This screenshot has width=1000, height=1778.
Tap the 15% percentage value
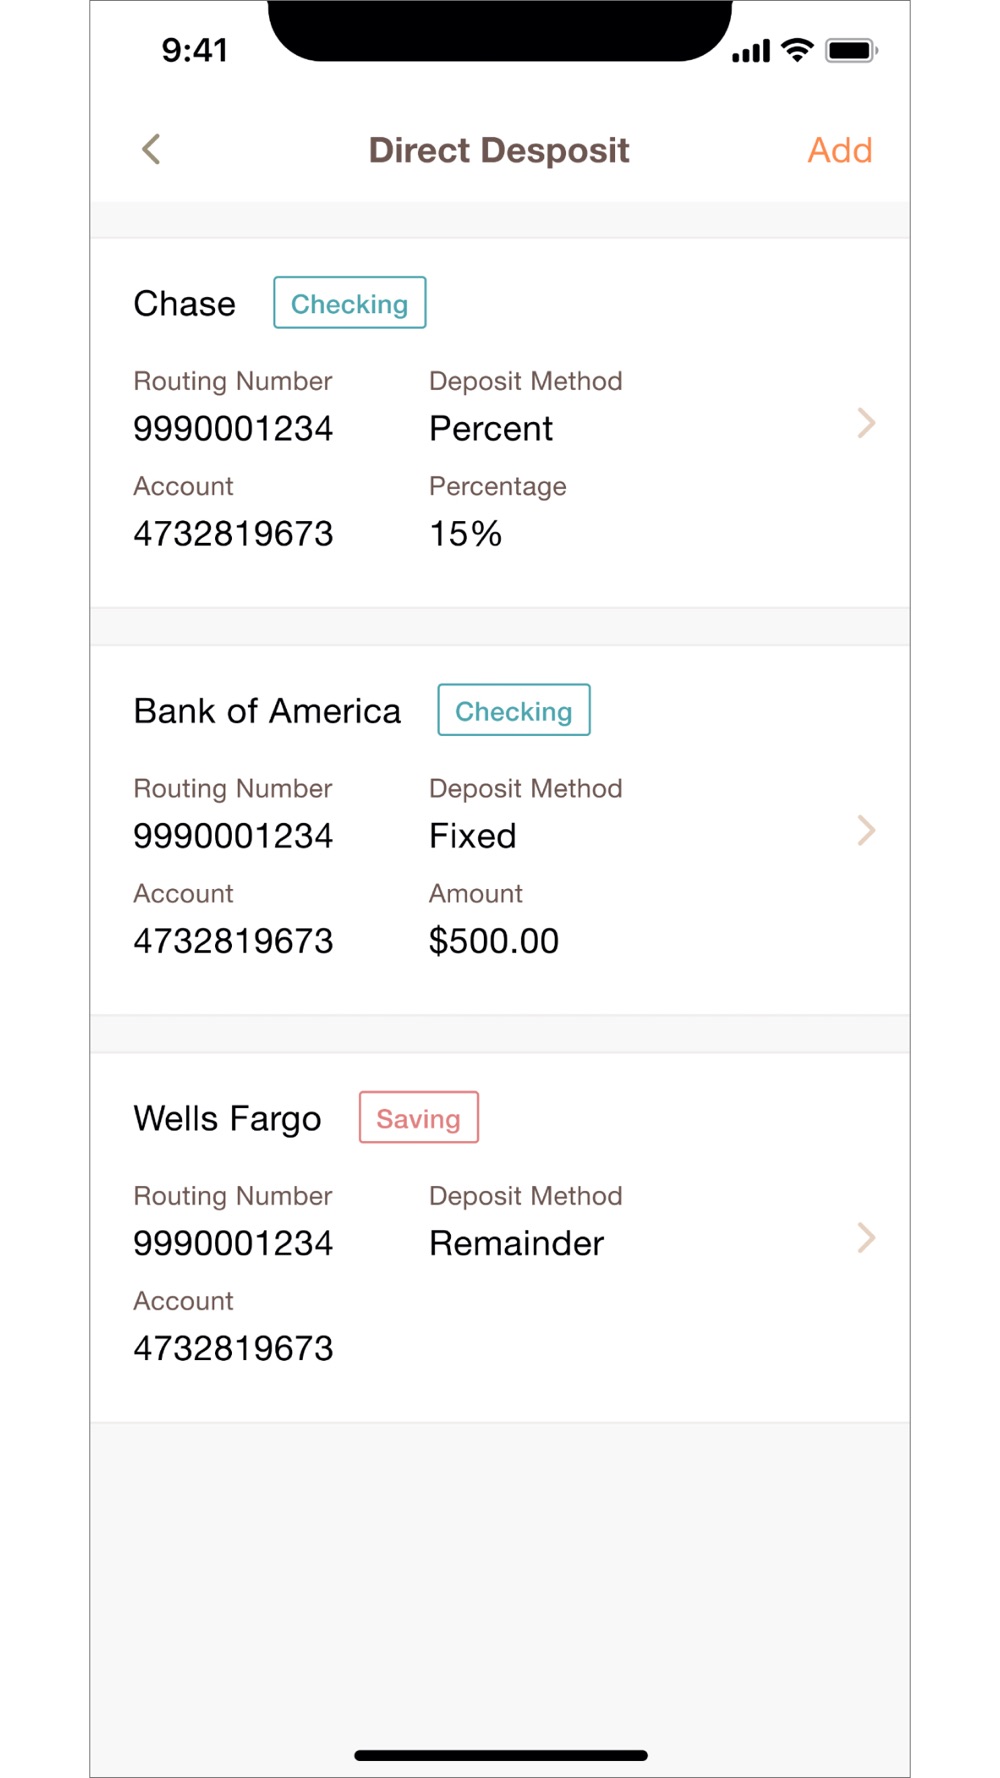point(465,534)
